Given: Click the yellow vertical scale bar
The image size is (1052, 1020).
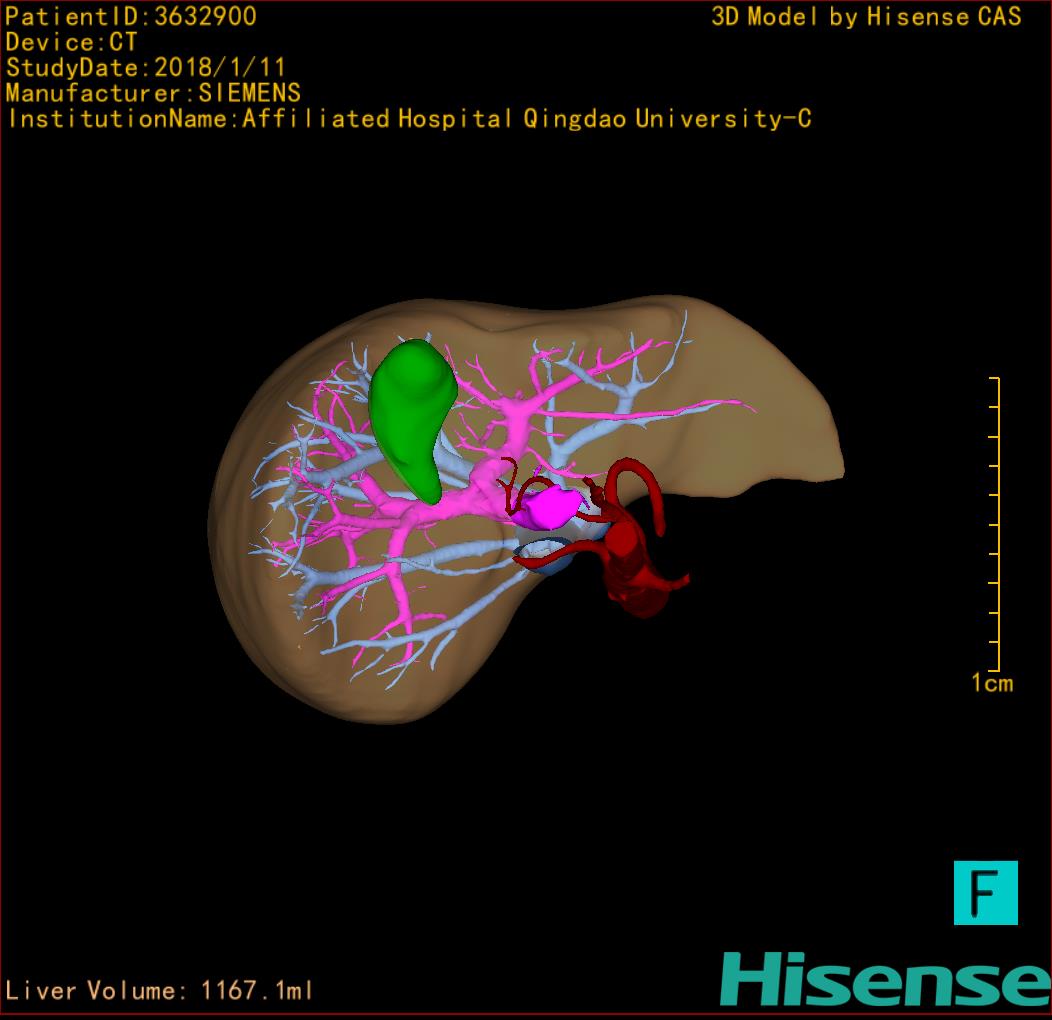Looking at the screenshot, I should pos(997,525).
